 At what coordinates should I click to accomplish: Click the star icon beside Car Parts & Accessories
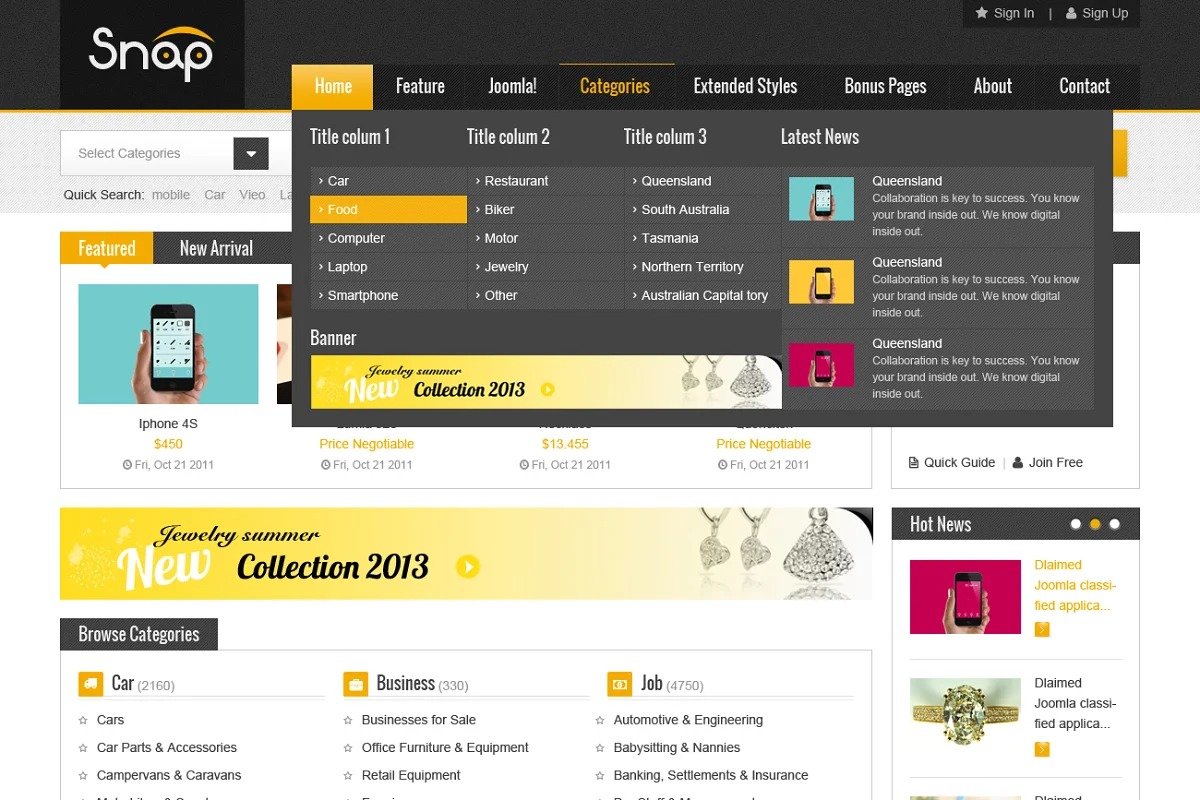(83, 748)
